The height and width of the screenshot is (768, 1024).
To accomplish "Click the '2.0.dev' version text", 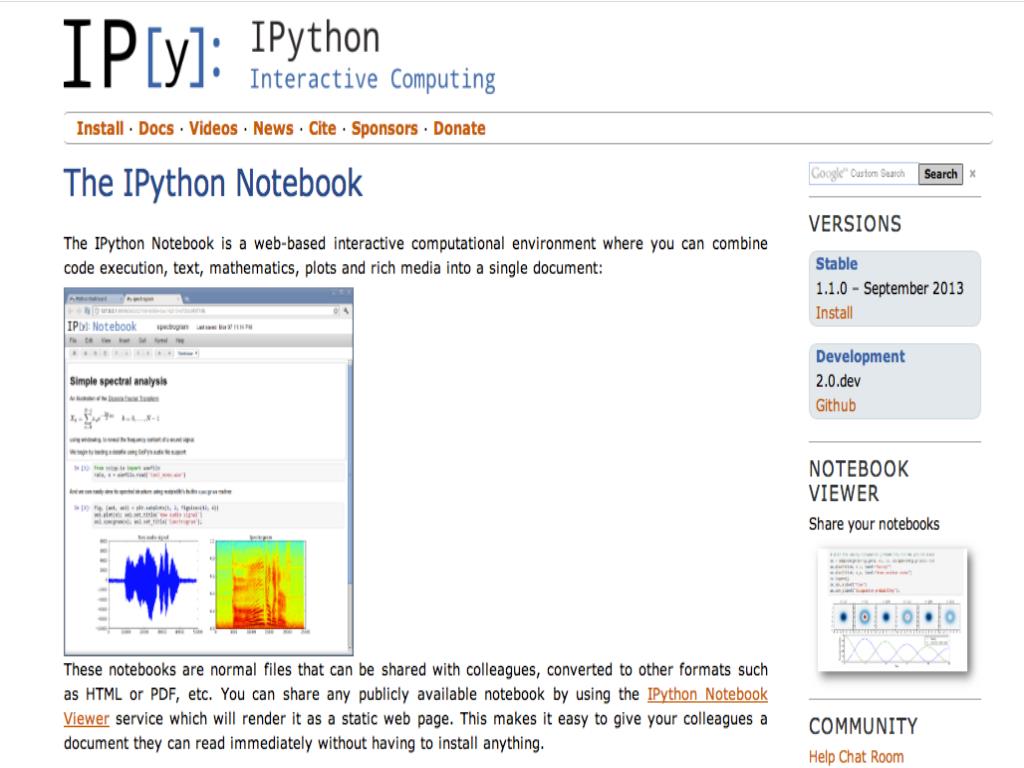I will [x=838, y=381].
